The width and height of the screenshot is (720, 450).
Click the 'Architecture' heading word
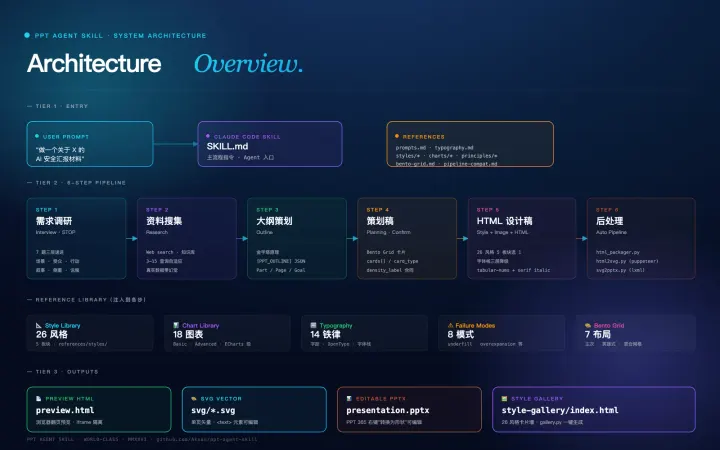tap(94, 63)
